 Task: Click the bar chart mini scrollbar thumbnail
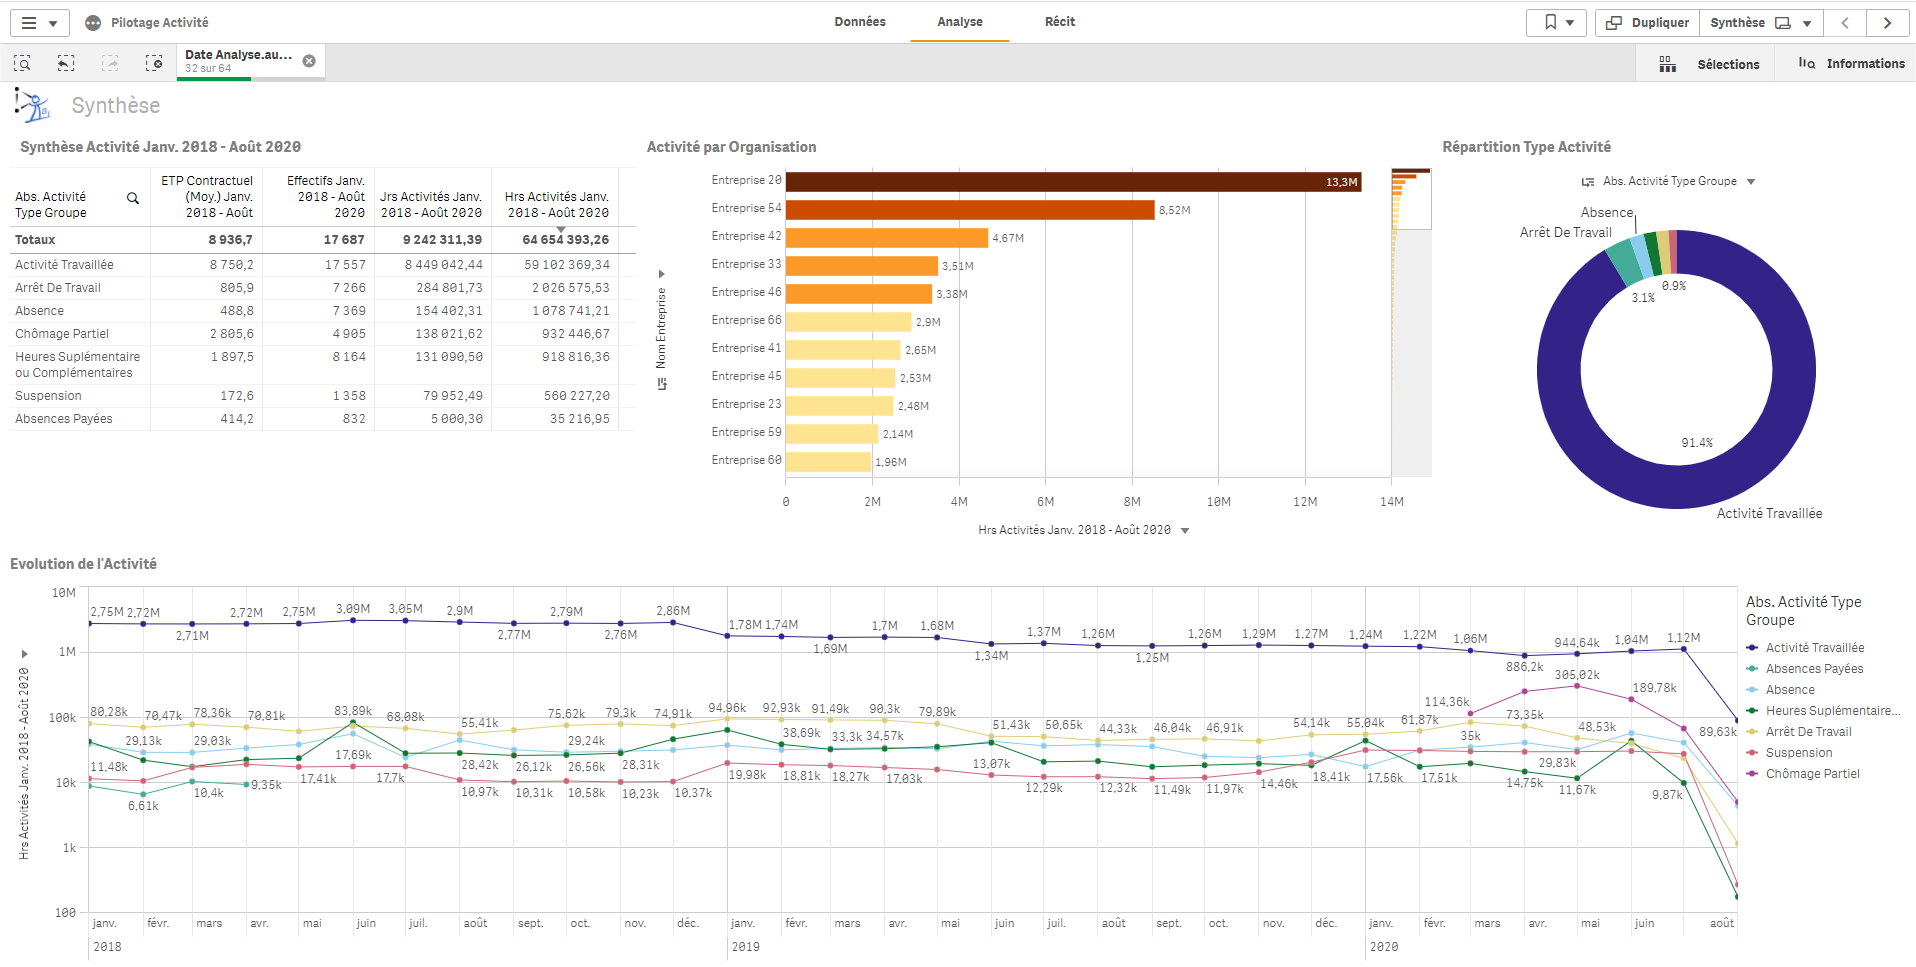[1411, 199]
